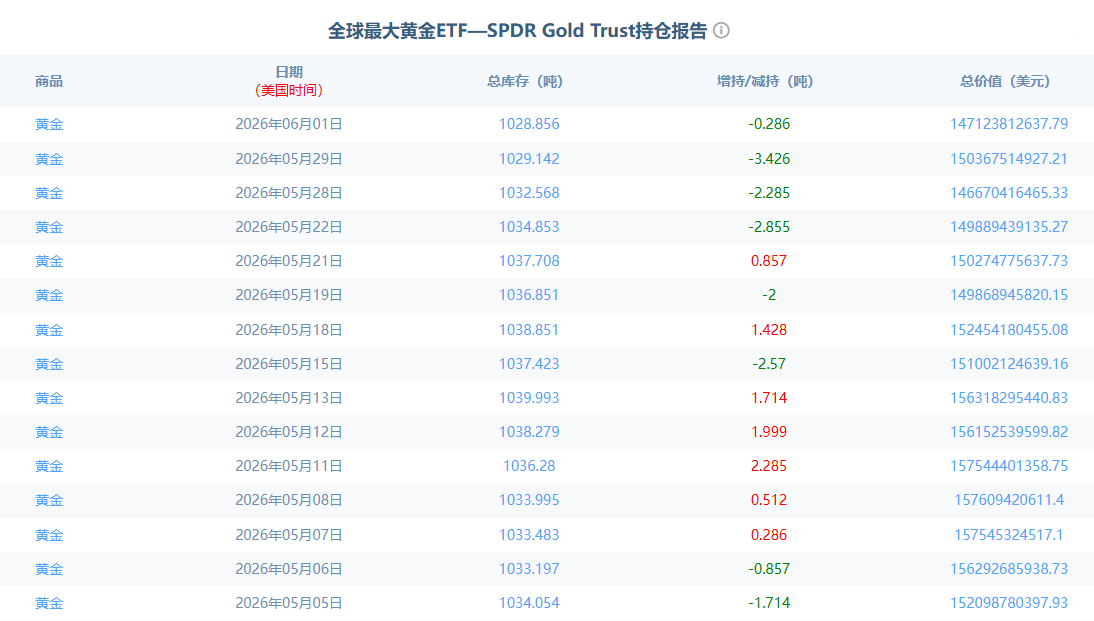Select the date 2026年05月05日
This screenshot has height=621, width=1094.
[x=289, y=603]
